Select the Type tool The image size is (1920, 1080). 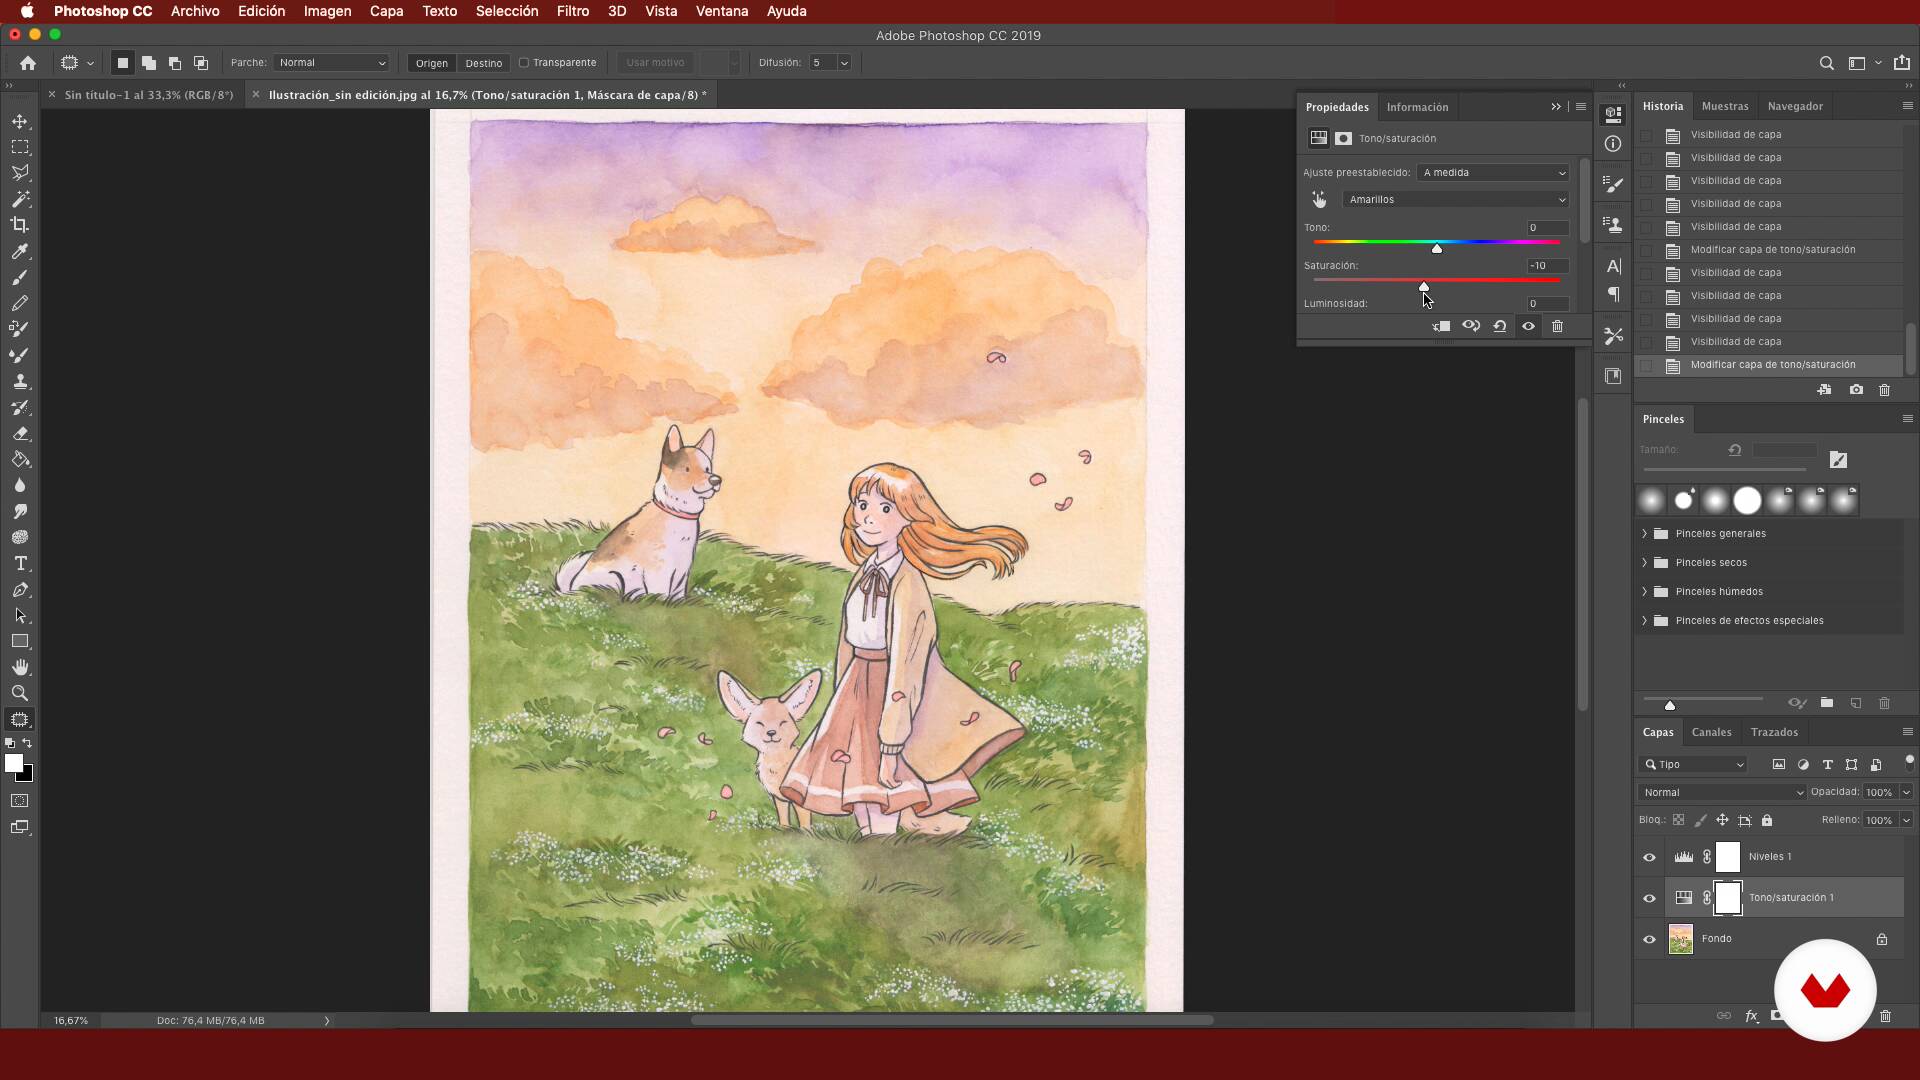(20, 563)
